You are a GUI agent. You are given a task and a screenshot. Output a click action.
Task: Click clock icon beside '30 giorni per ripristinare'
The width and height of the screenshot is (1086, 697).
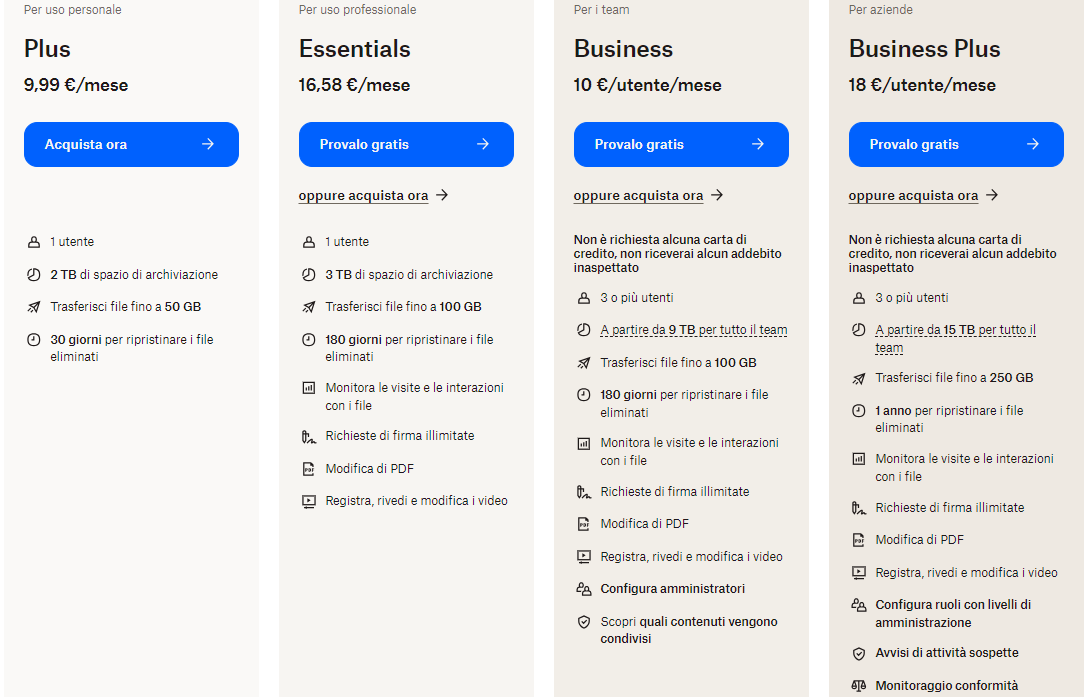coord(33,339)
